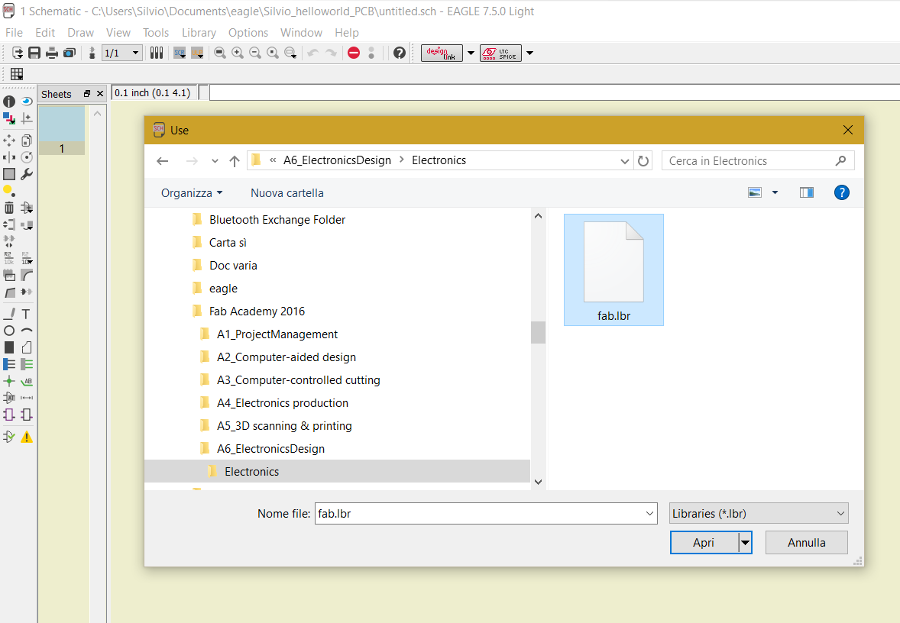Image resolution: width=900 pixels, height=623 pixels.
Task: Open the Organizza dropdown
Action: click(x=191, y=193)
